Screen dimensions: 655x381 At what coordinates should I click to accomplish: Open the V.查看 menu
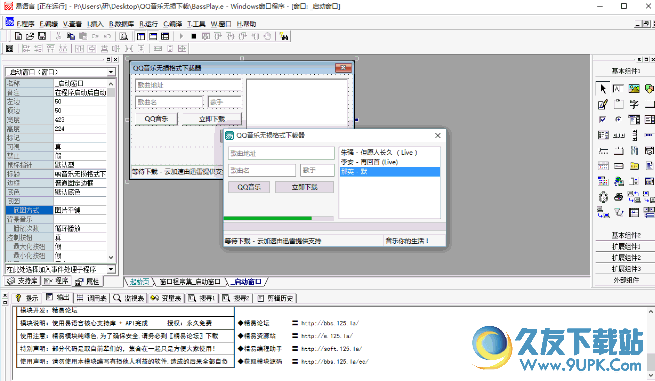coord(72,24)
